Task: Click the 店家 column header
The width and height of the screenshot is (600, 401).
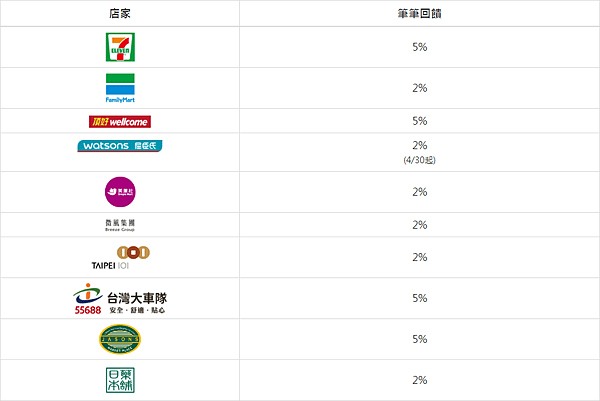Action: pos(120,14)
